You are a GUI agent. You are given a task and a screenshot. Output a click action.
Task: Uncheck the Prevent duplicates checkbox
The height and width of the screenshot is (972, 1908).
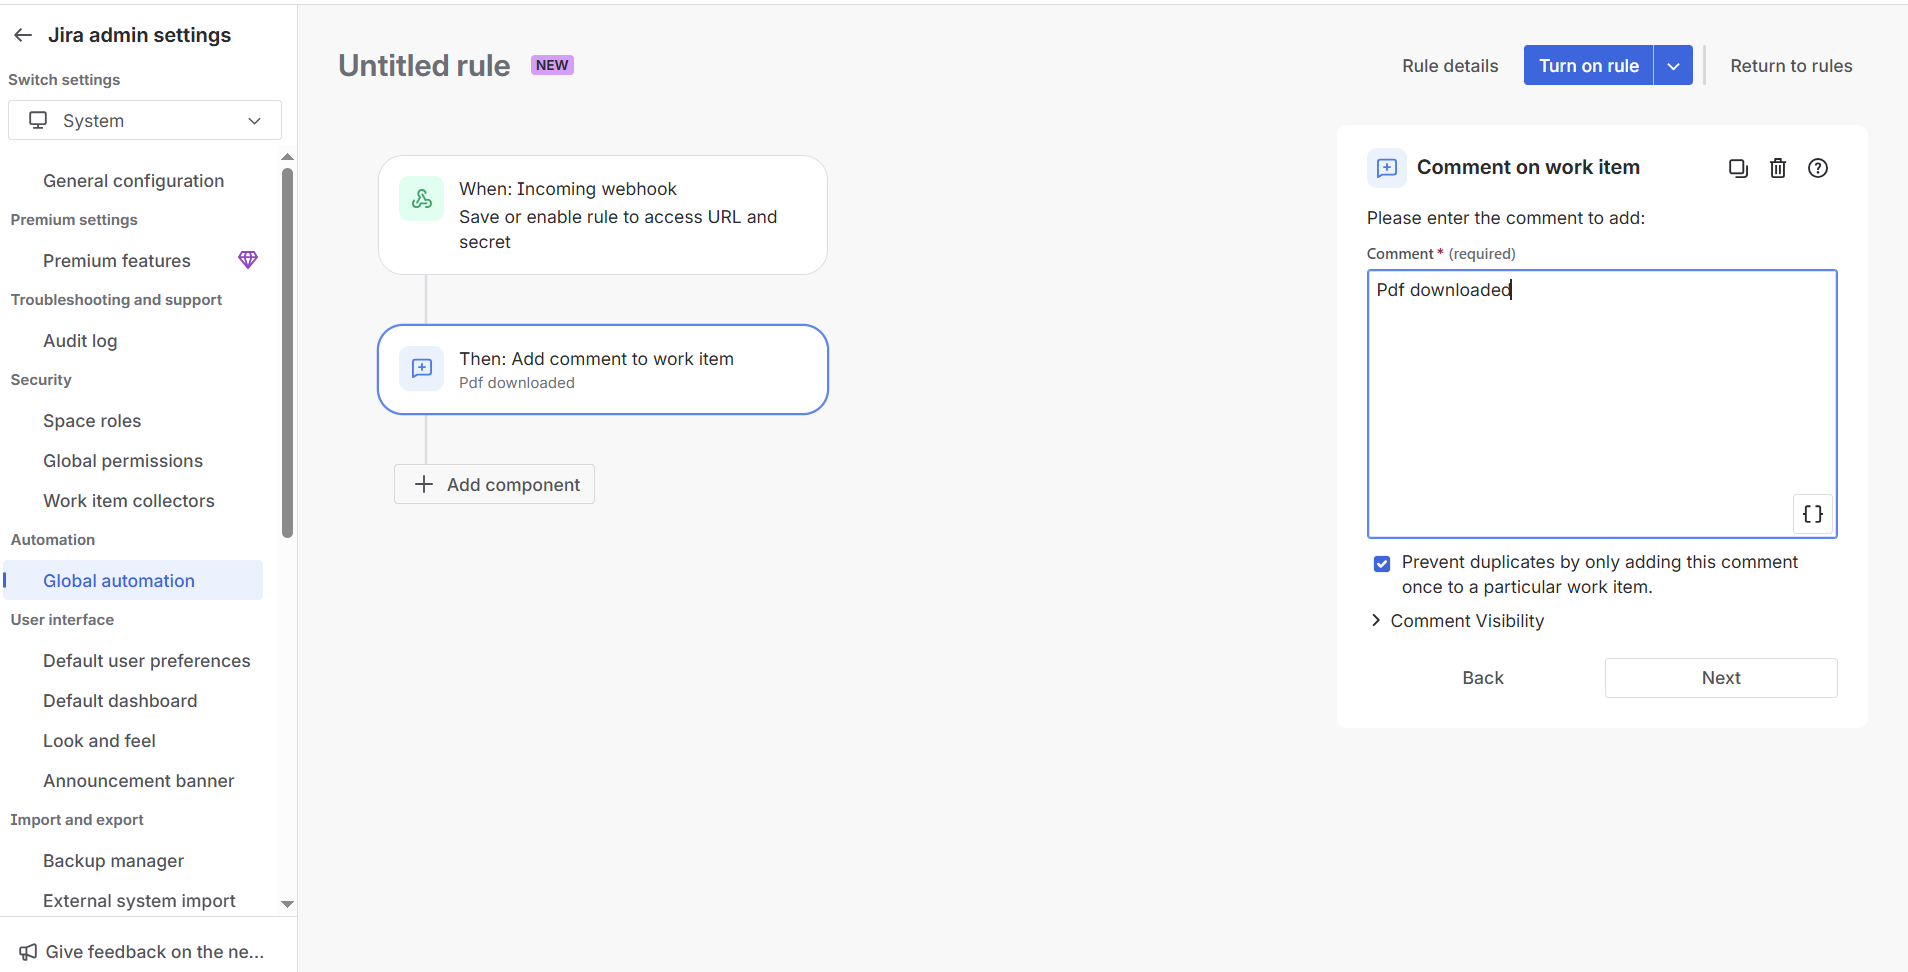[1382, 564]
